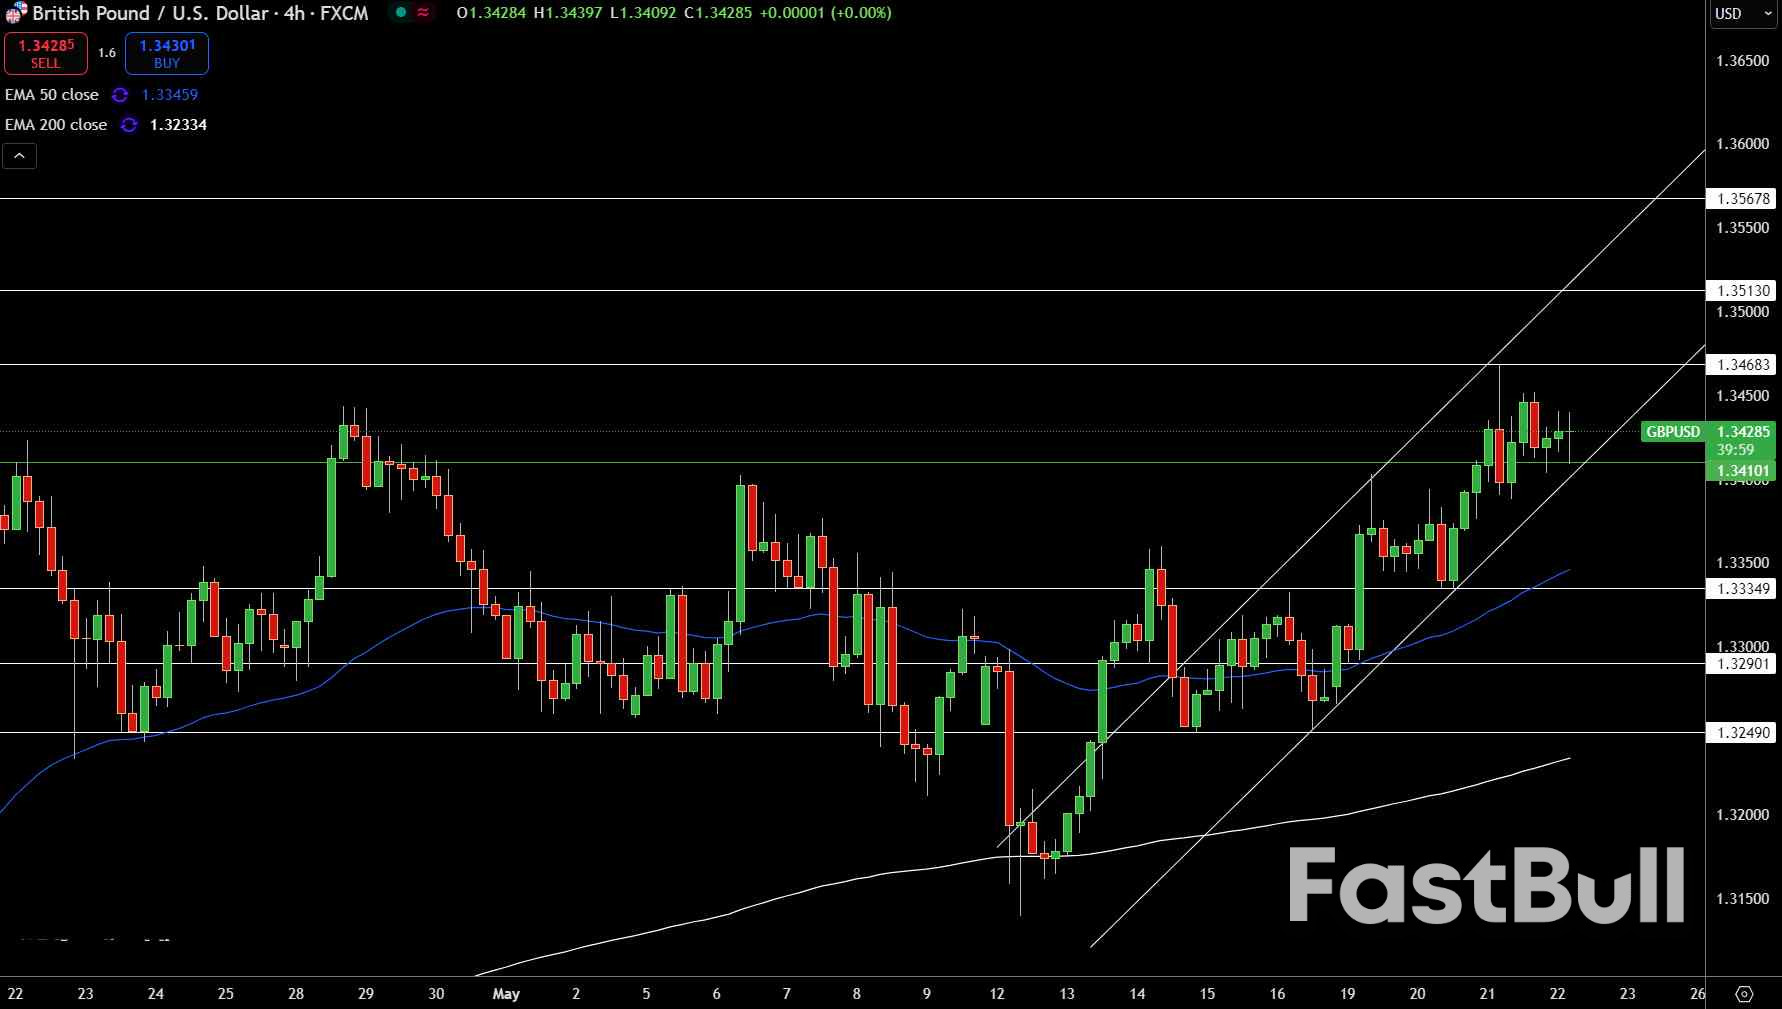
Task: Click the BUY button at 1.34301
Action: point(165,53)
